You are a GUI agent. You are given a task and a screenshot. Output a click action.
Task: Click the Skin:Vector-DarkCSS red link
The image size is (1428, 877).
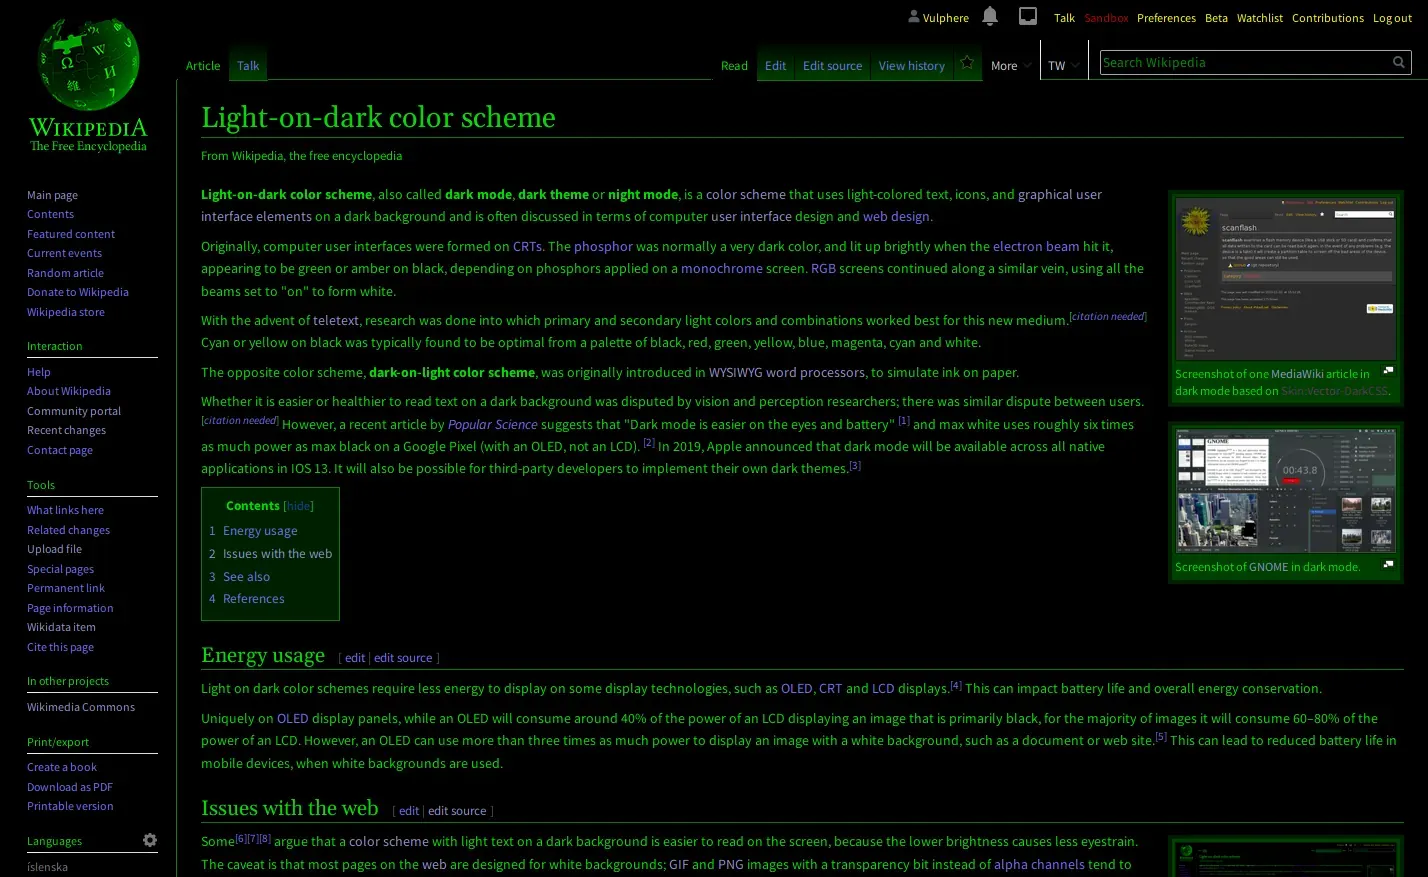[1334, 391]
